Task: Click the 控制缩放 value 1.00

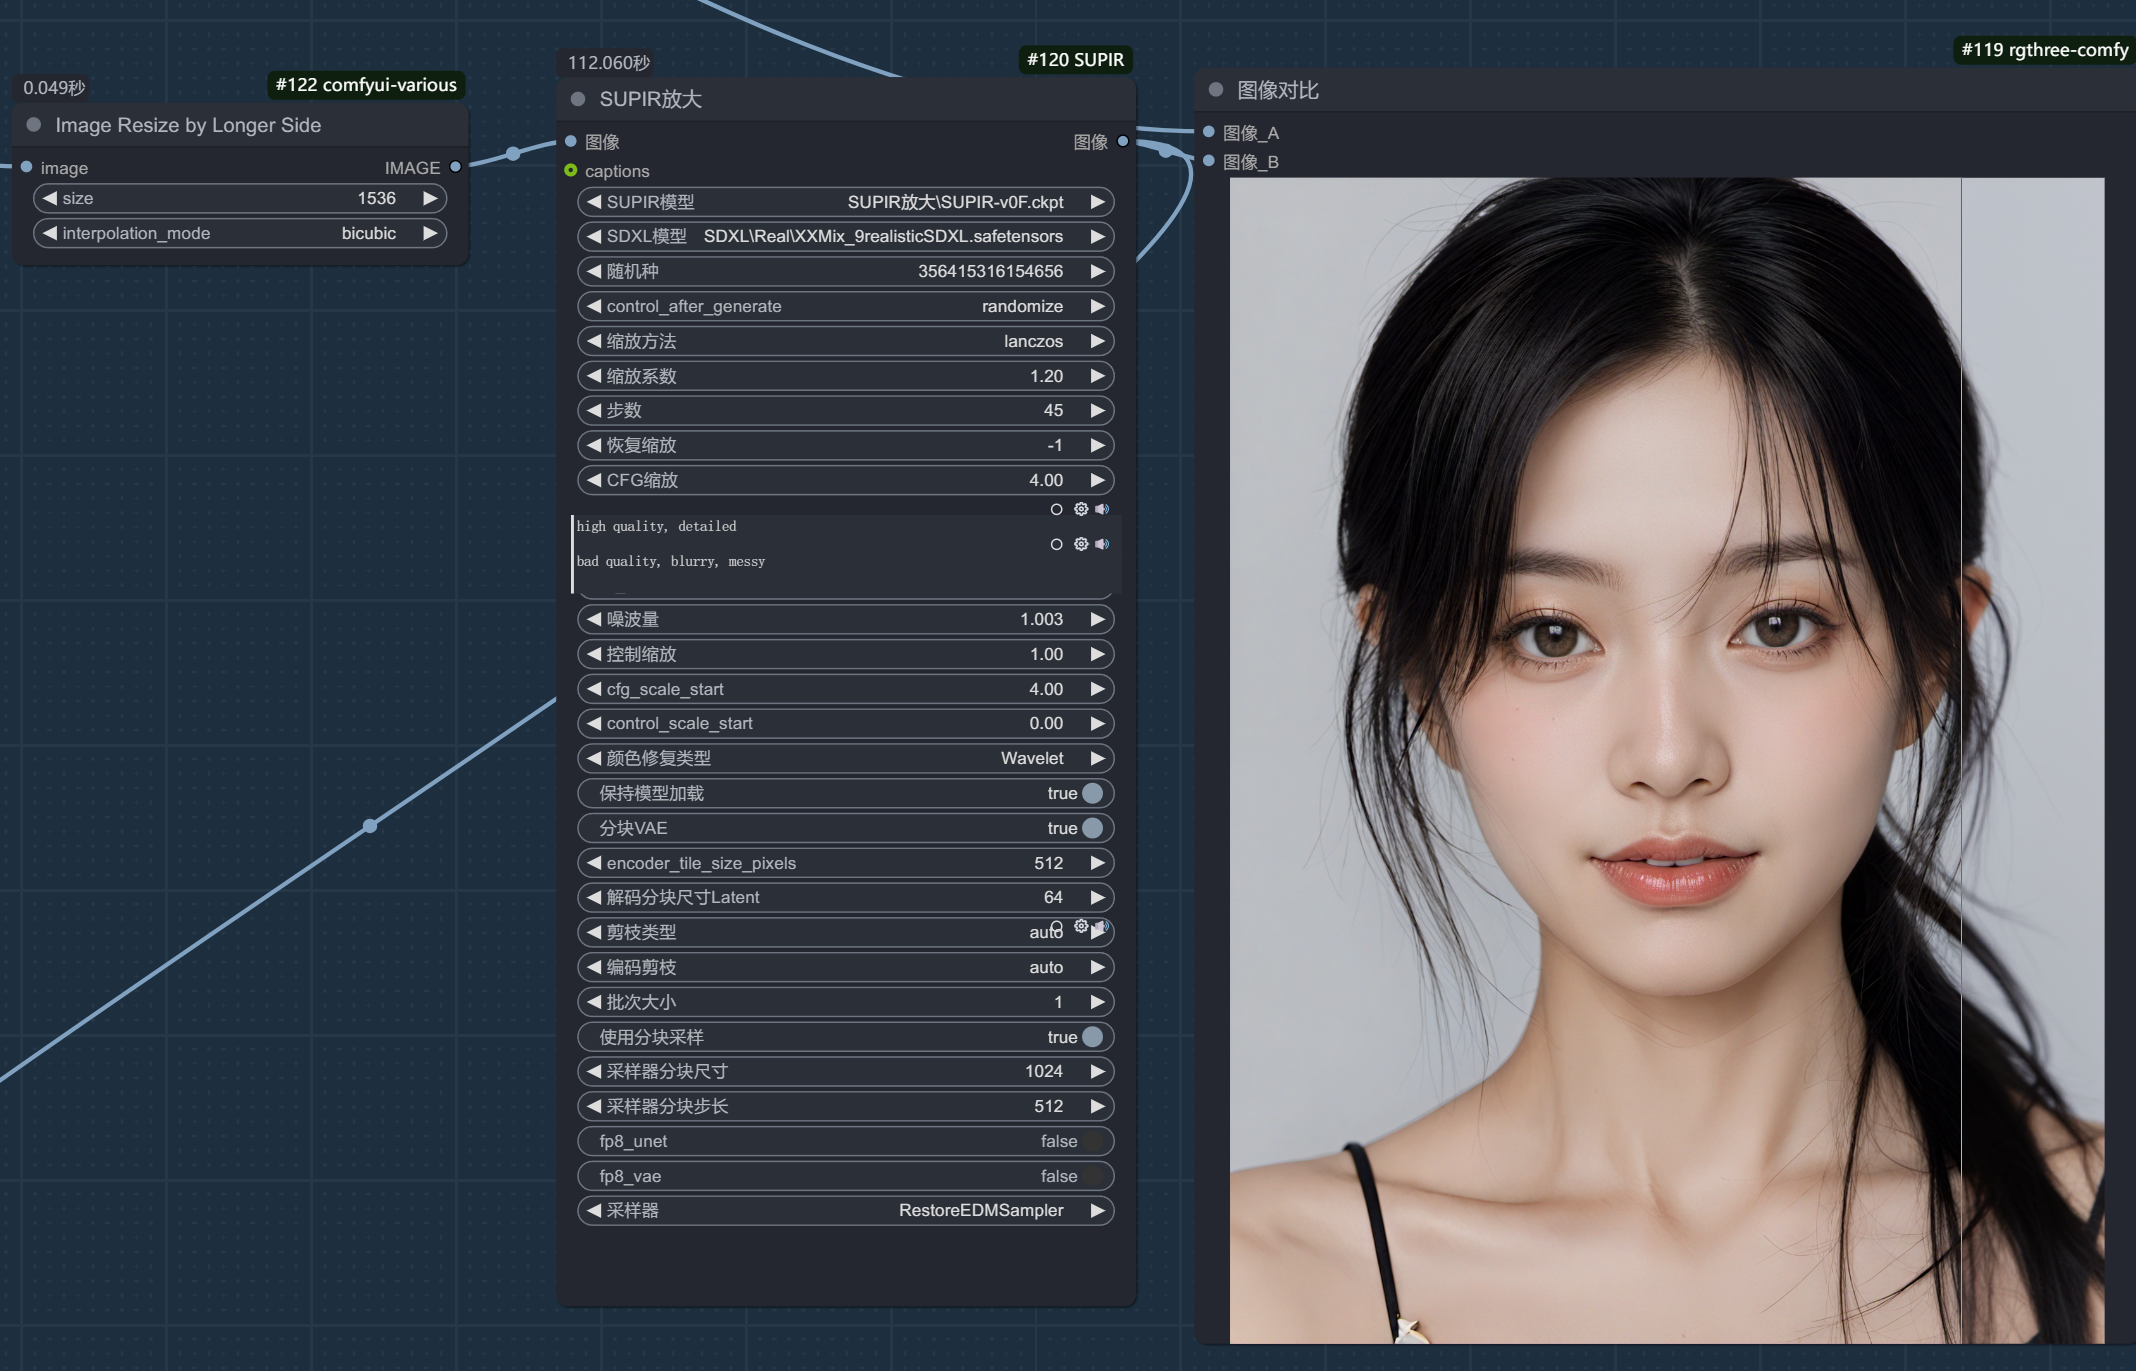Action: (1046, 654)
